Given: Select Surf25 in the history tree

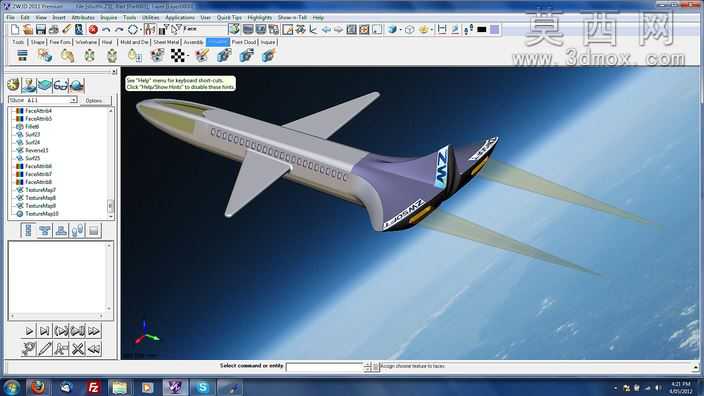Looking at the screenshot, I should [x=32, y=158].
